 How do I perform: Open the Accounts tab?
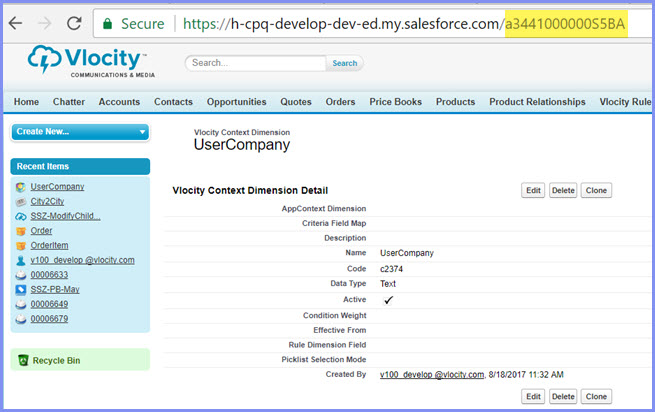(119, 102)
